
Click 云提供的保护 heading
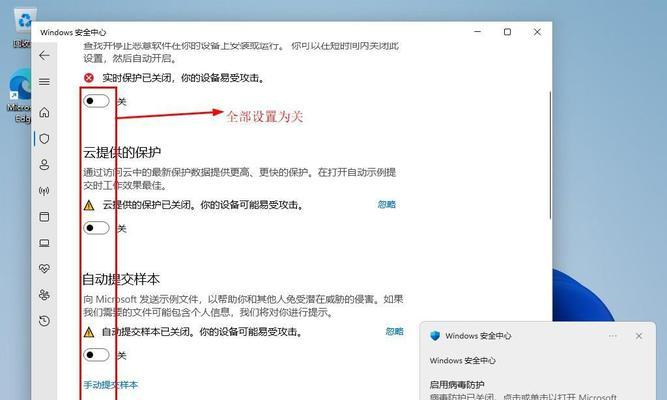pos(122,152)
